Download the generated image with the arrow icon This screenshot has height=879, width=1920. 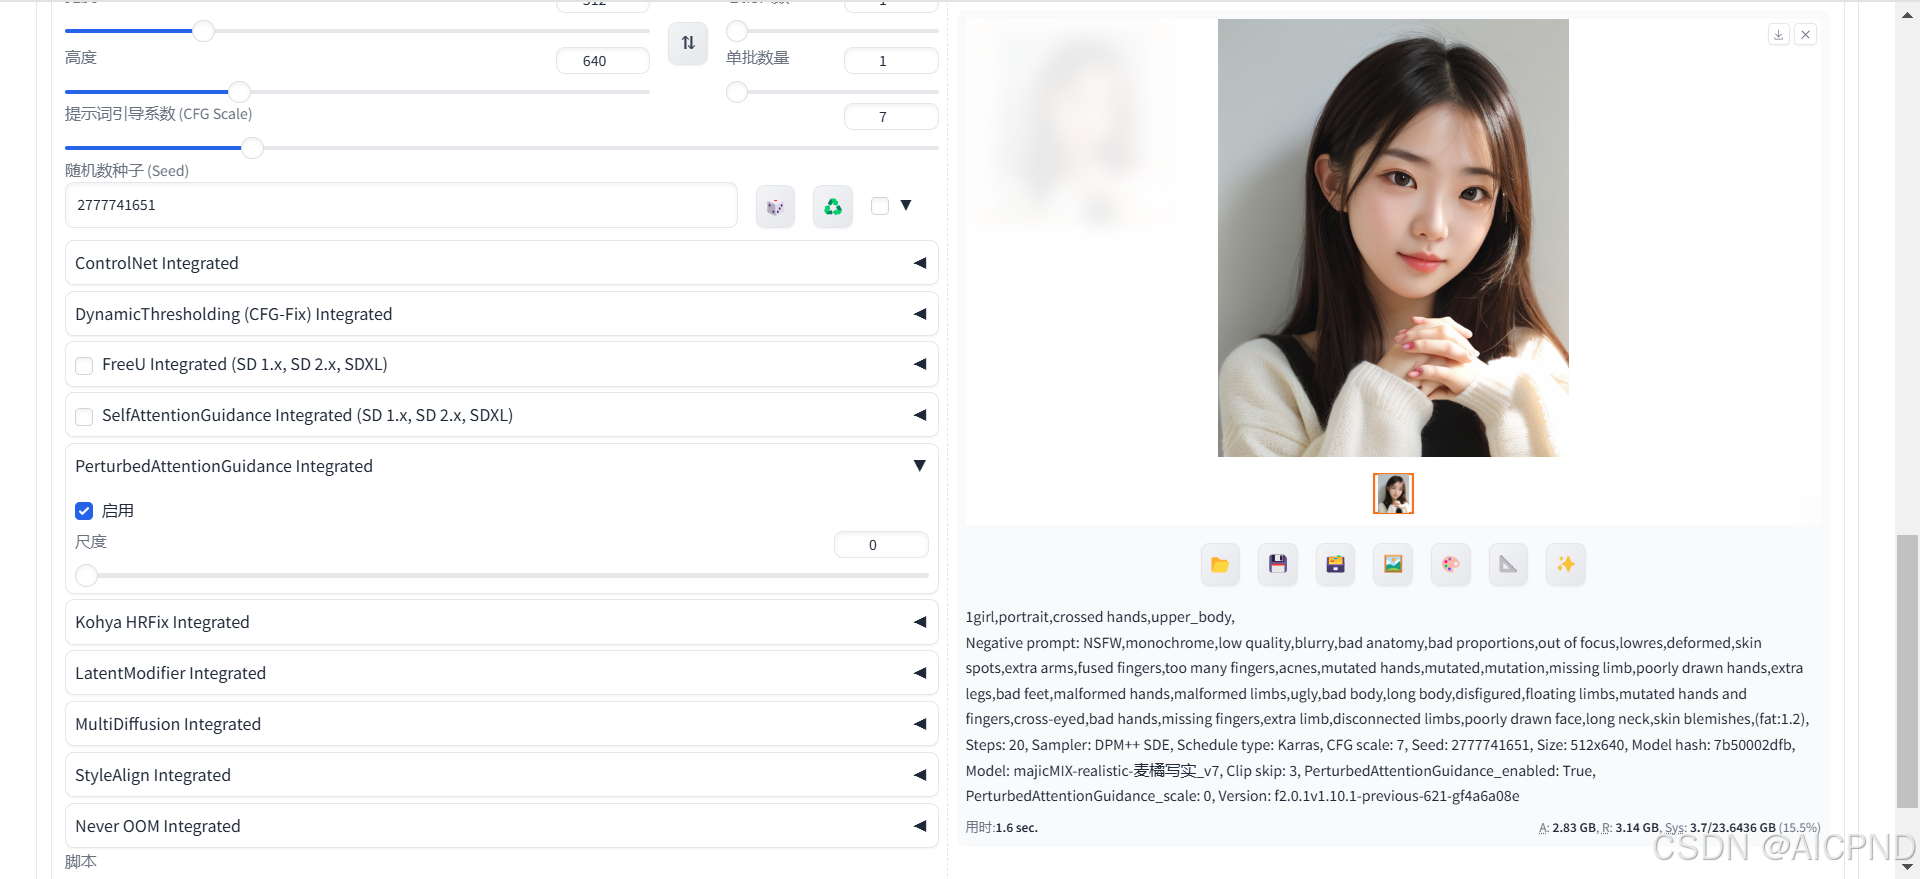[x=1779, y=35]
